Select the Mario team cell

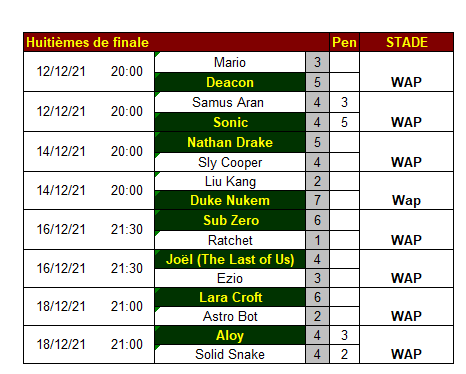tap(230, 62)
